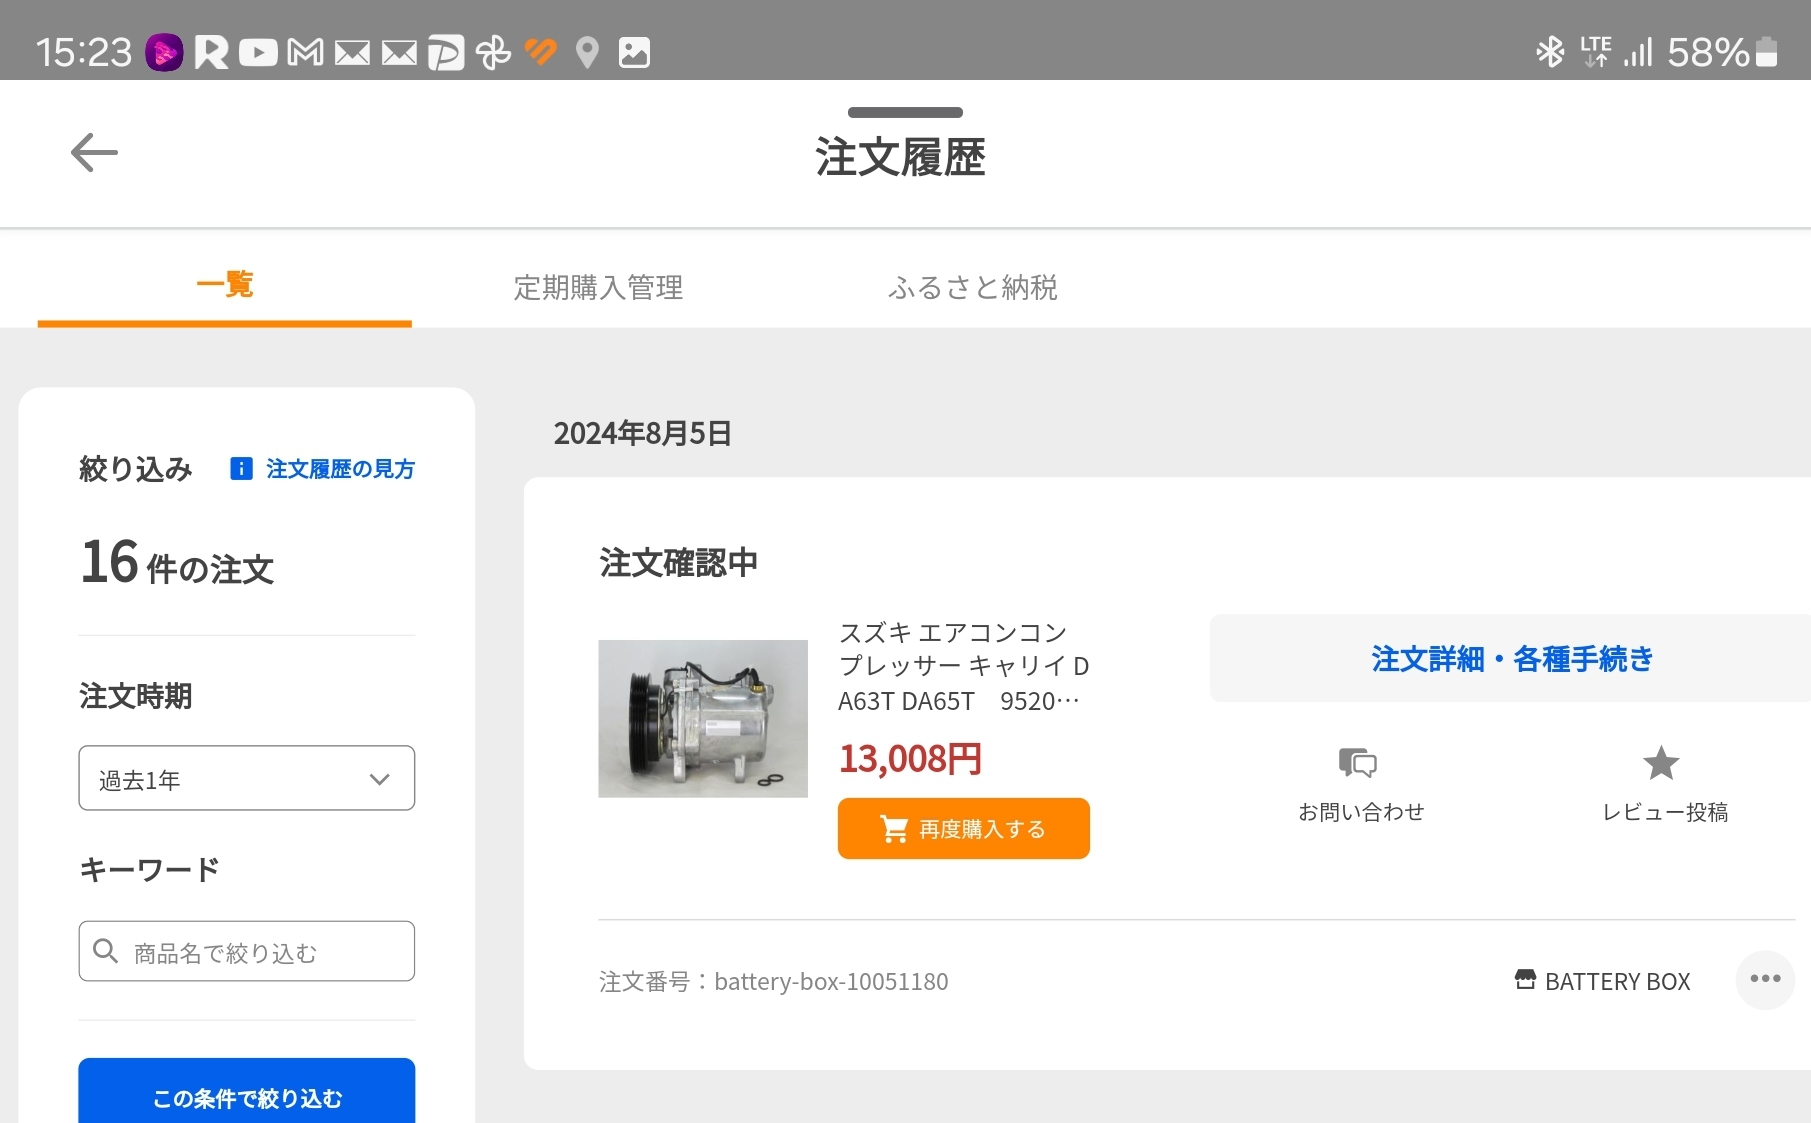
Task: Click the order history info icon
Action: [x=241, y=469]
